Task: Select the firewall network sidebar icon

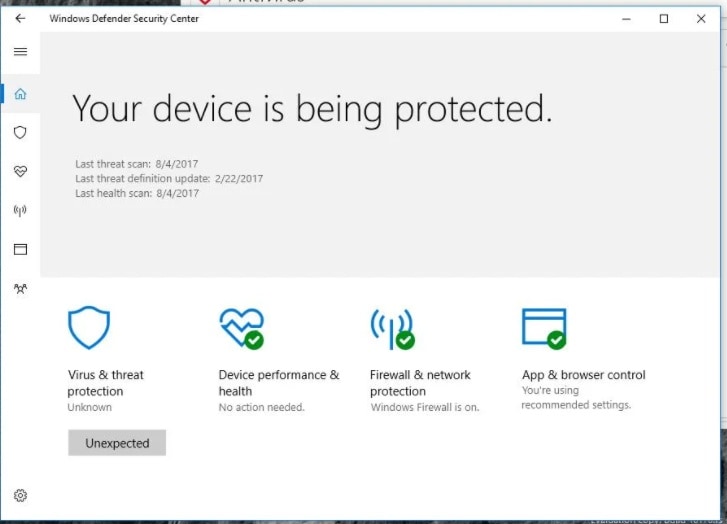Action: [20, 210]
